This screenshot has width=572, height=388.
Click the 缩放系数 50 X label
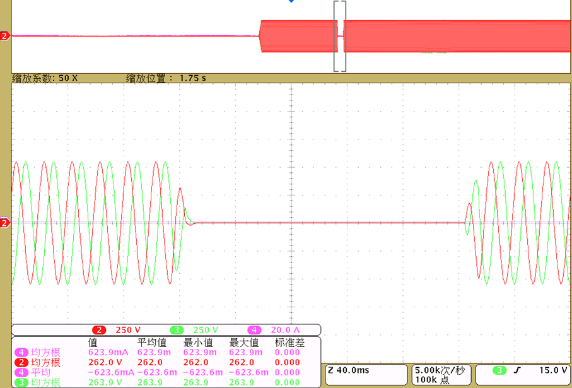[x=45, y=78]
